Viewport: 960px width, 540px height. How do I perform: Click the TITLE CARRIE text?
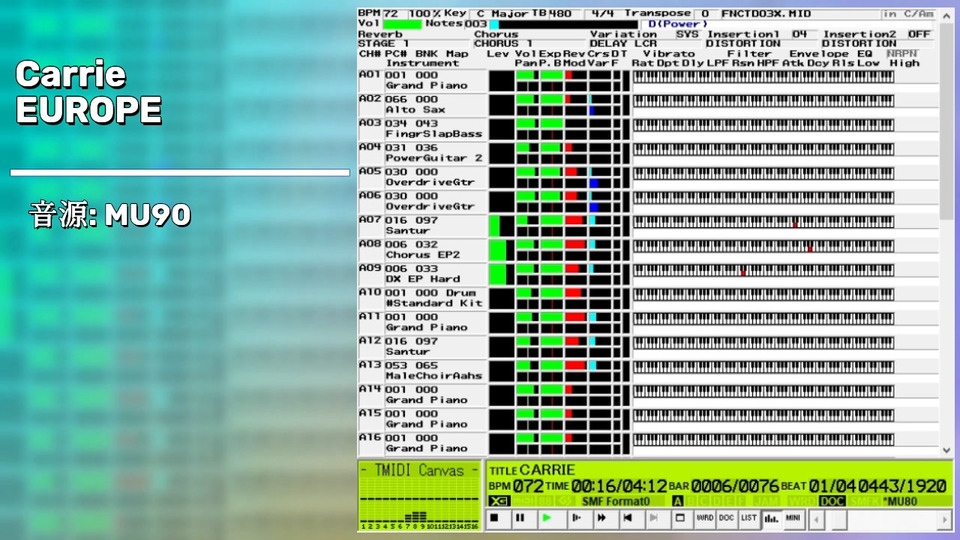[x=531, y=470]
